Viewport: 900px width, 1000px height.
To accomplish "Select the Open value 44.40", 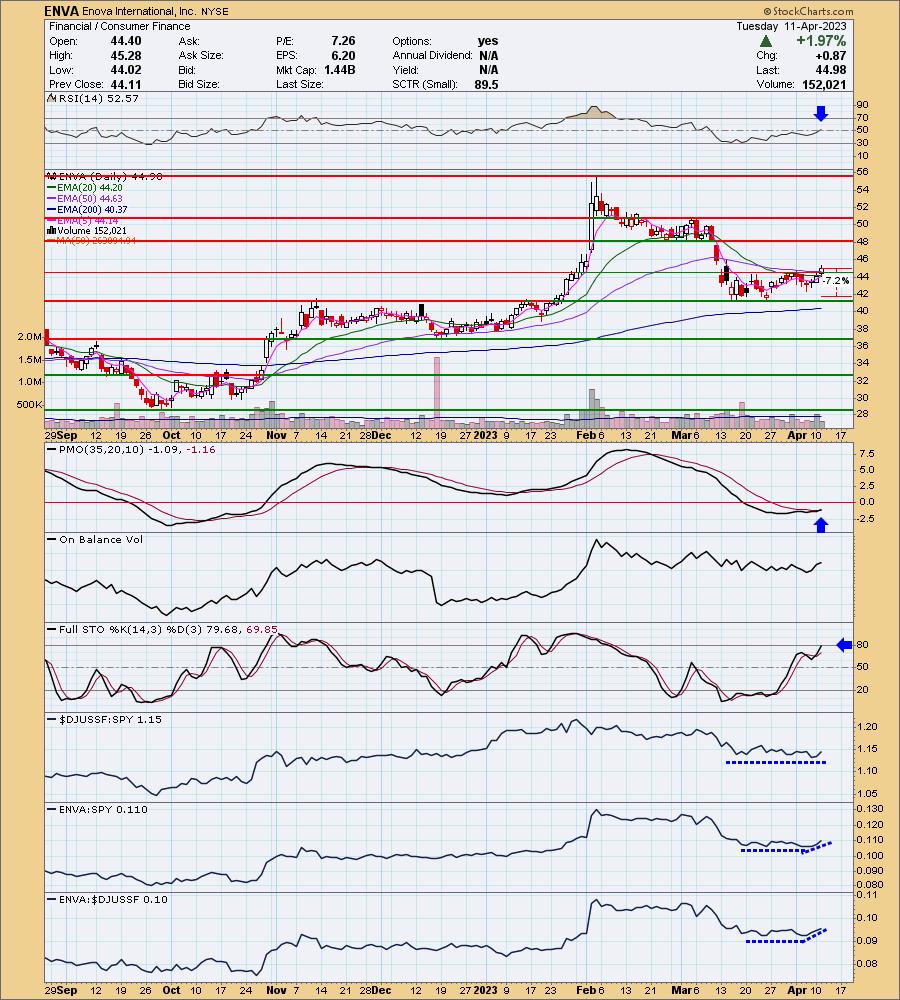I will 125,41.
